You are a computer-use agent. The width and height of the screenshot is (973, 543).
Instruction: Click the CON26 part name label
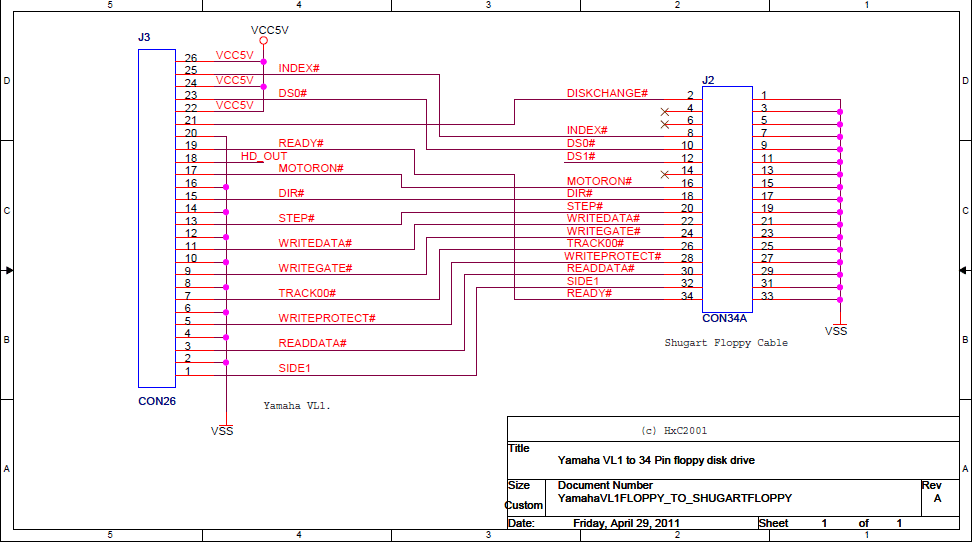(157, 401)
